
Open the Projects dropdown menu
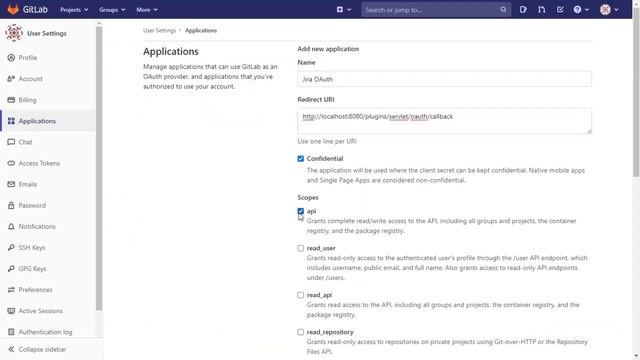(74, 10)
